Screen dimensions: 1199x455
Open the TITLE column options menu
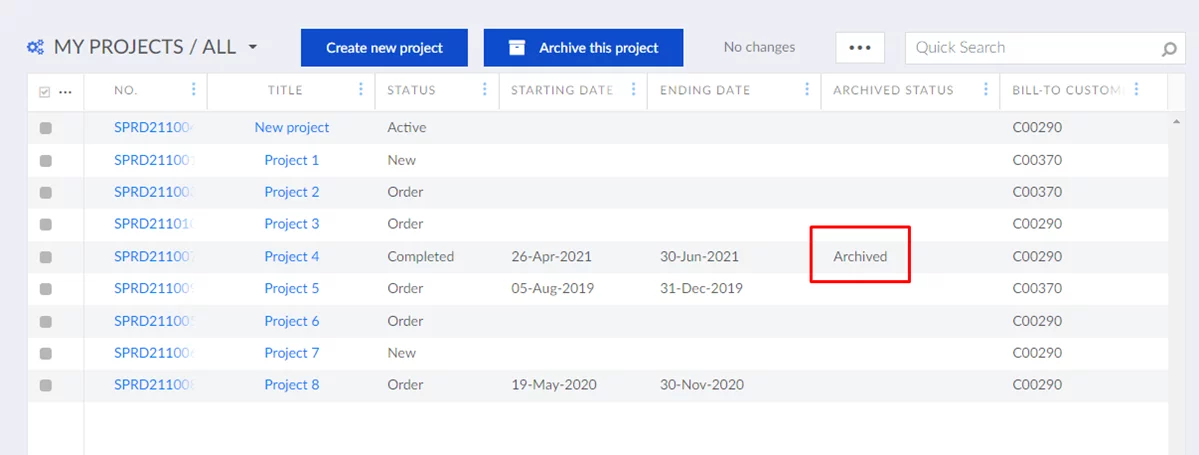(x=361, y=90)
